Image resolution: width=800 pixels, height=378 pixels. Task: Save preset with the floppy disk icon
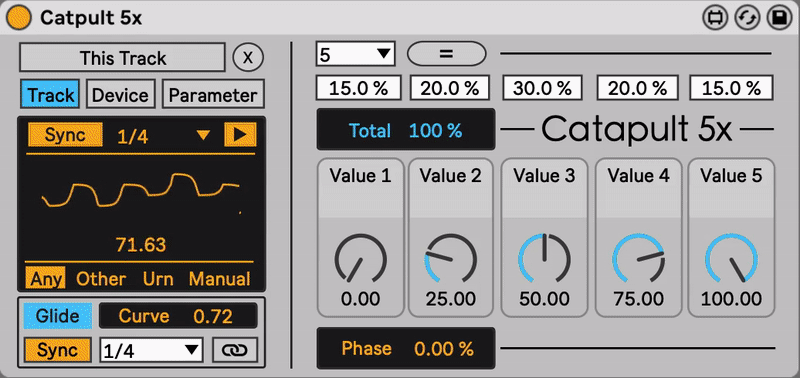pos(779,18)
